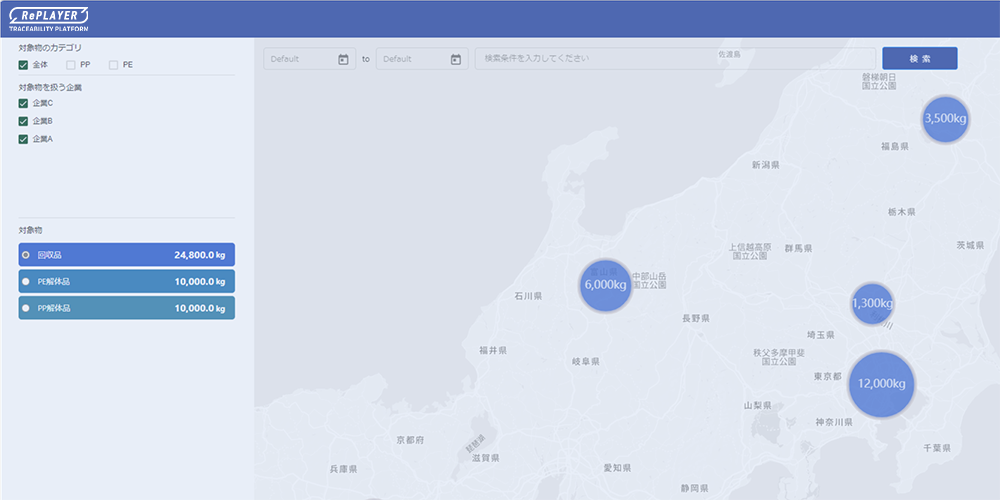This screenshot has height=500, width=1000.
Task: Check the PE category checkbox
Action: [114, 65]
